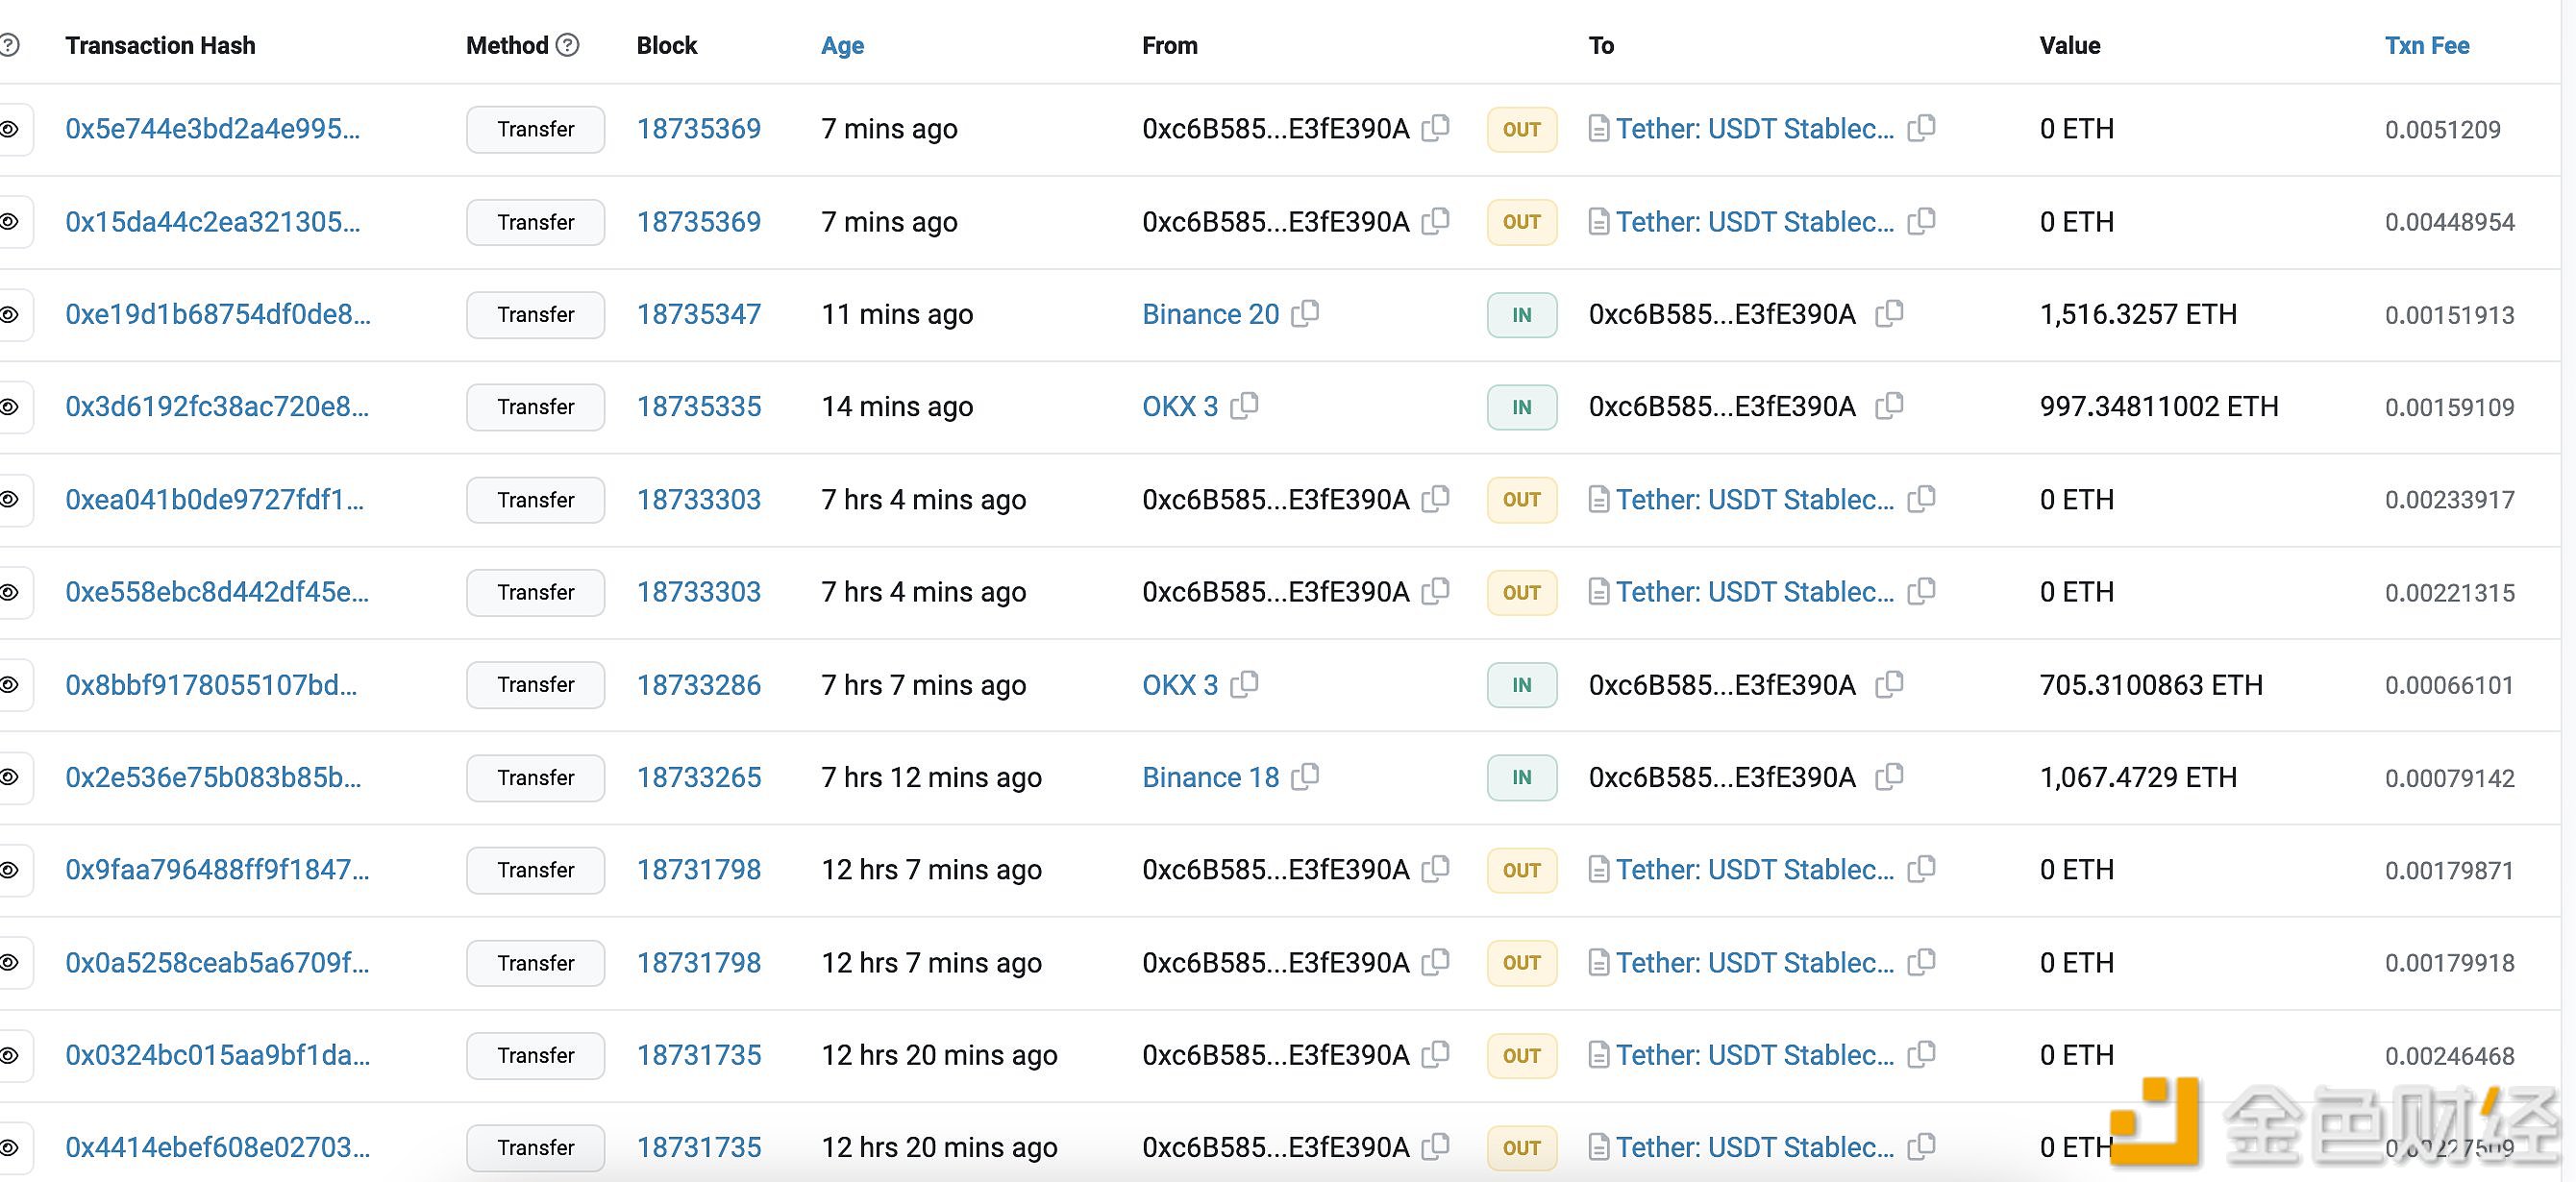Copy From address in block 18731798 first row
Image resolution: width=2576 pixels, height=1182 pixels.
(x=1436, y=870)
